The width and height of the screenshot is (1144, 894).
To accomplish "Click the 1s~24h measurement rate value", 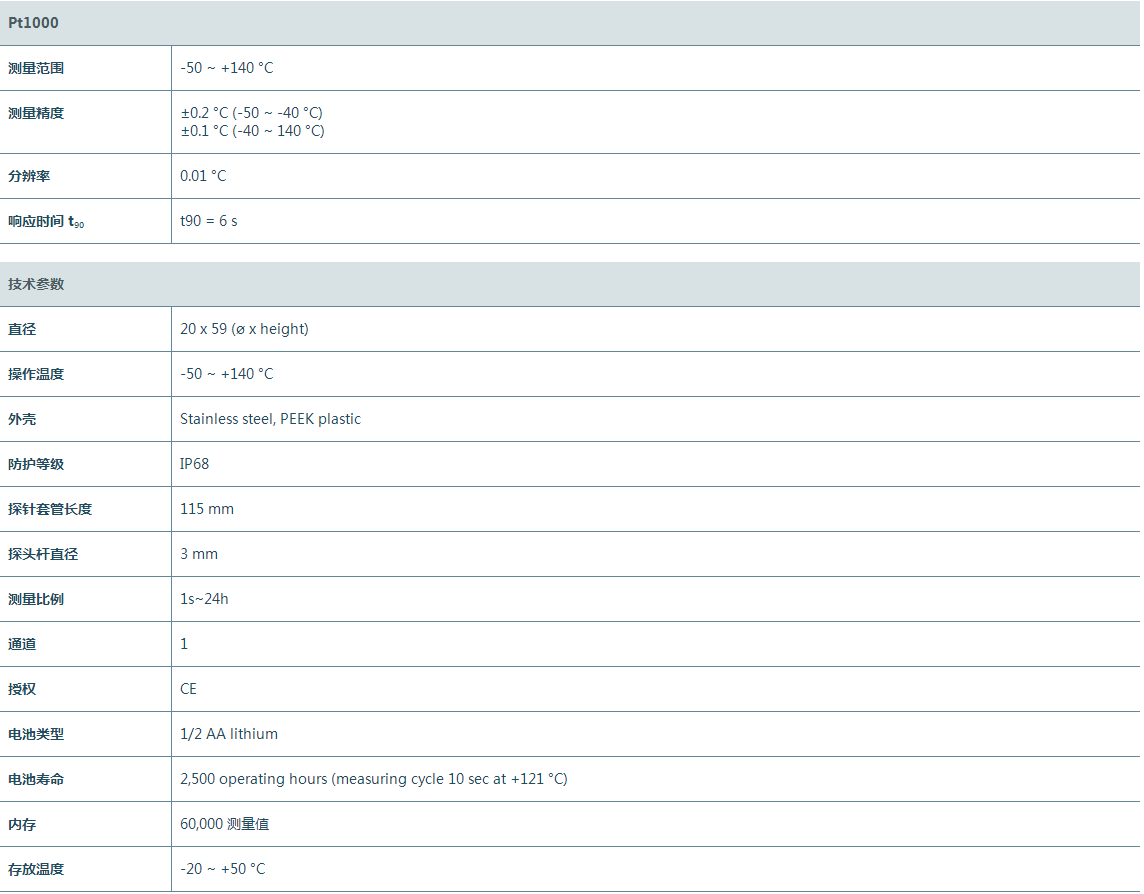I will [204, 599].
